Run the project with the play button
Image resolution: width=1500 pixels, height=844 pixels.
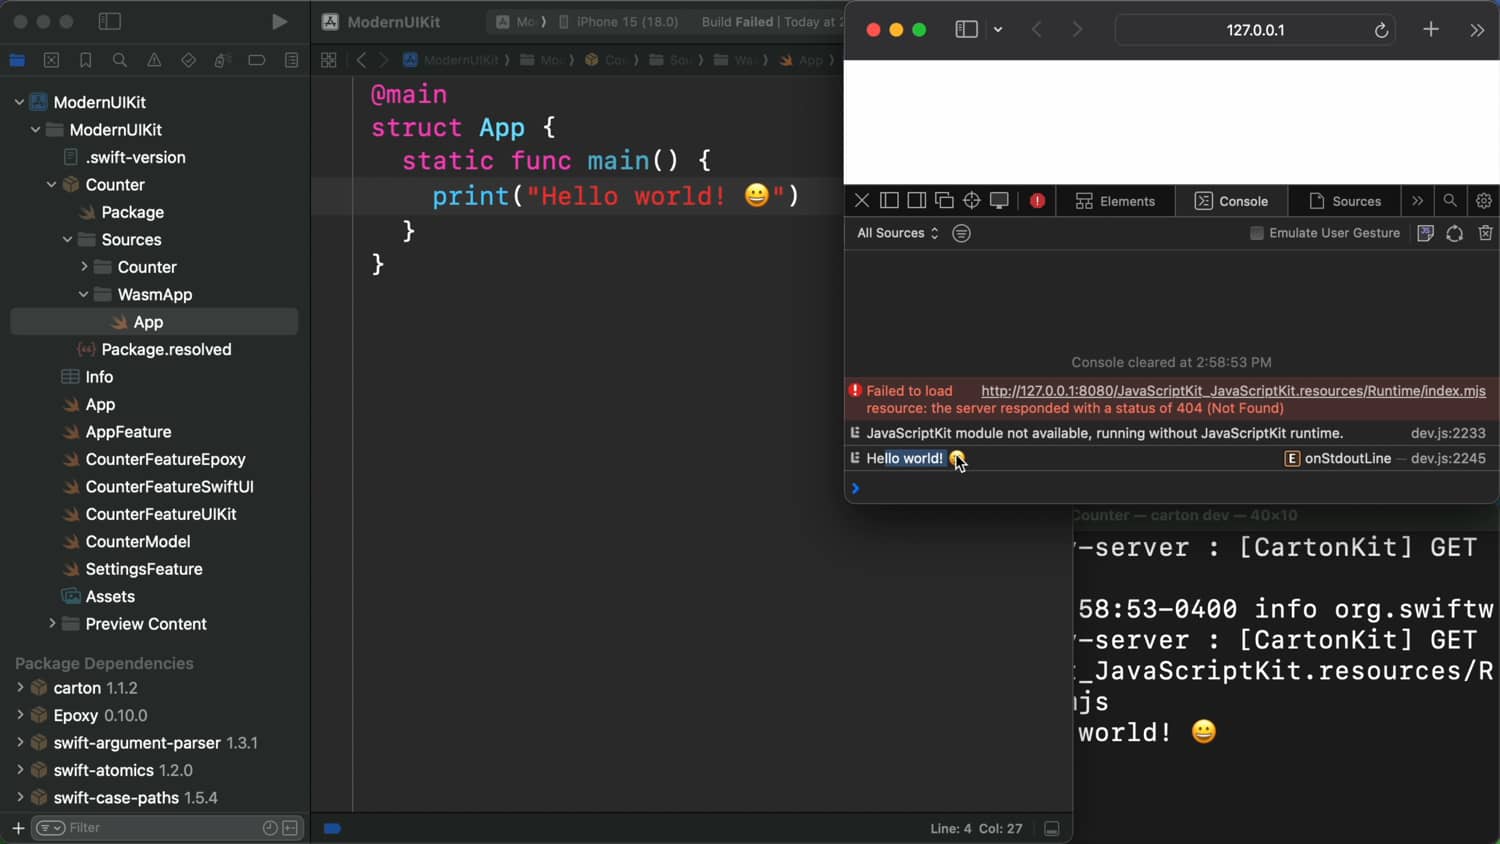point(279,22)
